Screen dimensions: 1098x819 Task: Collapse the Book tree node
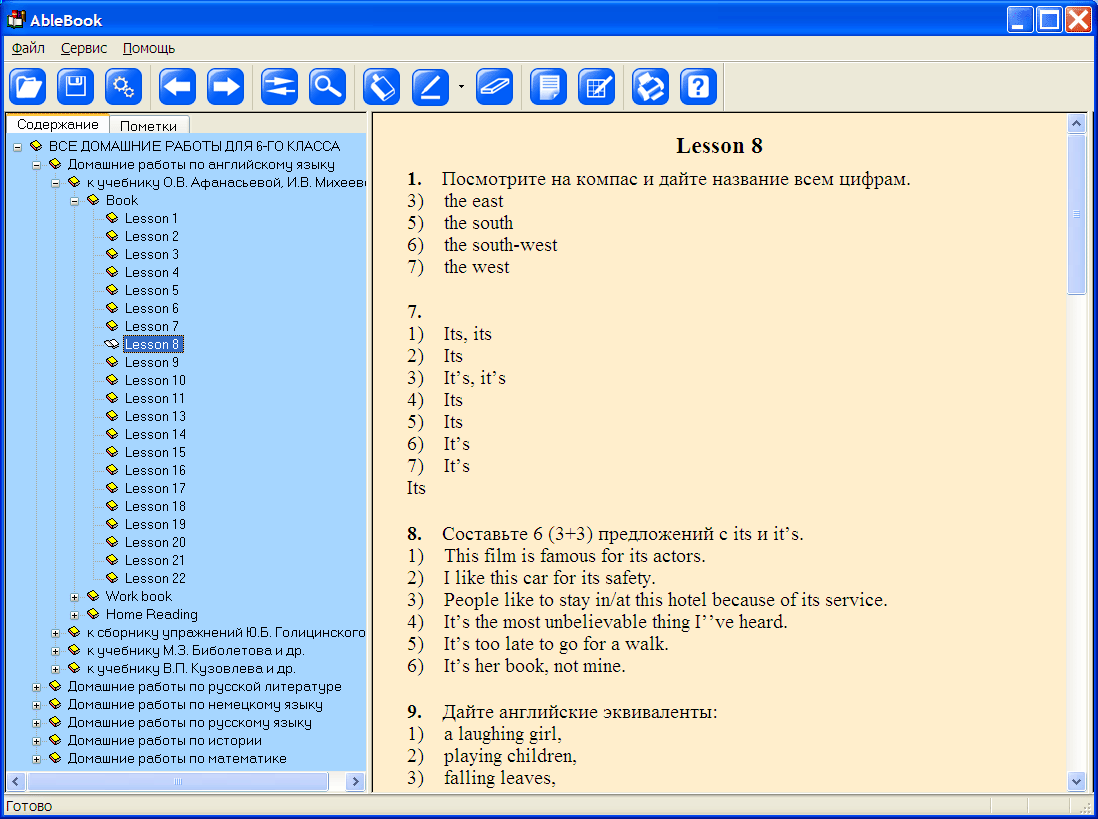click(75, 201)
